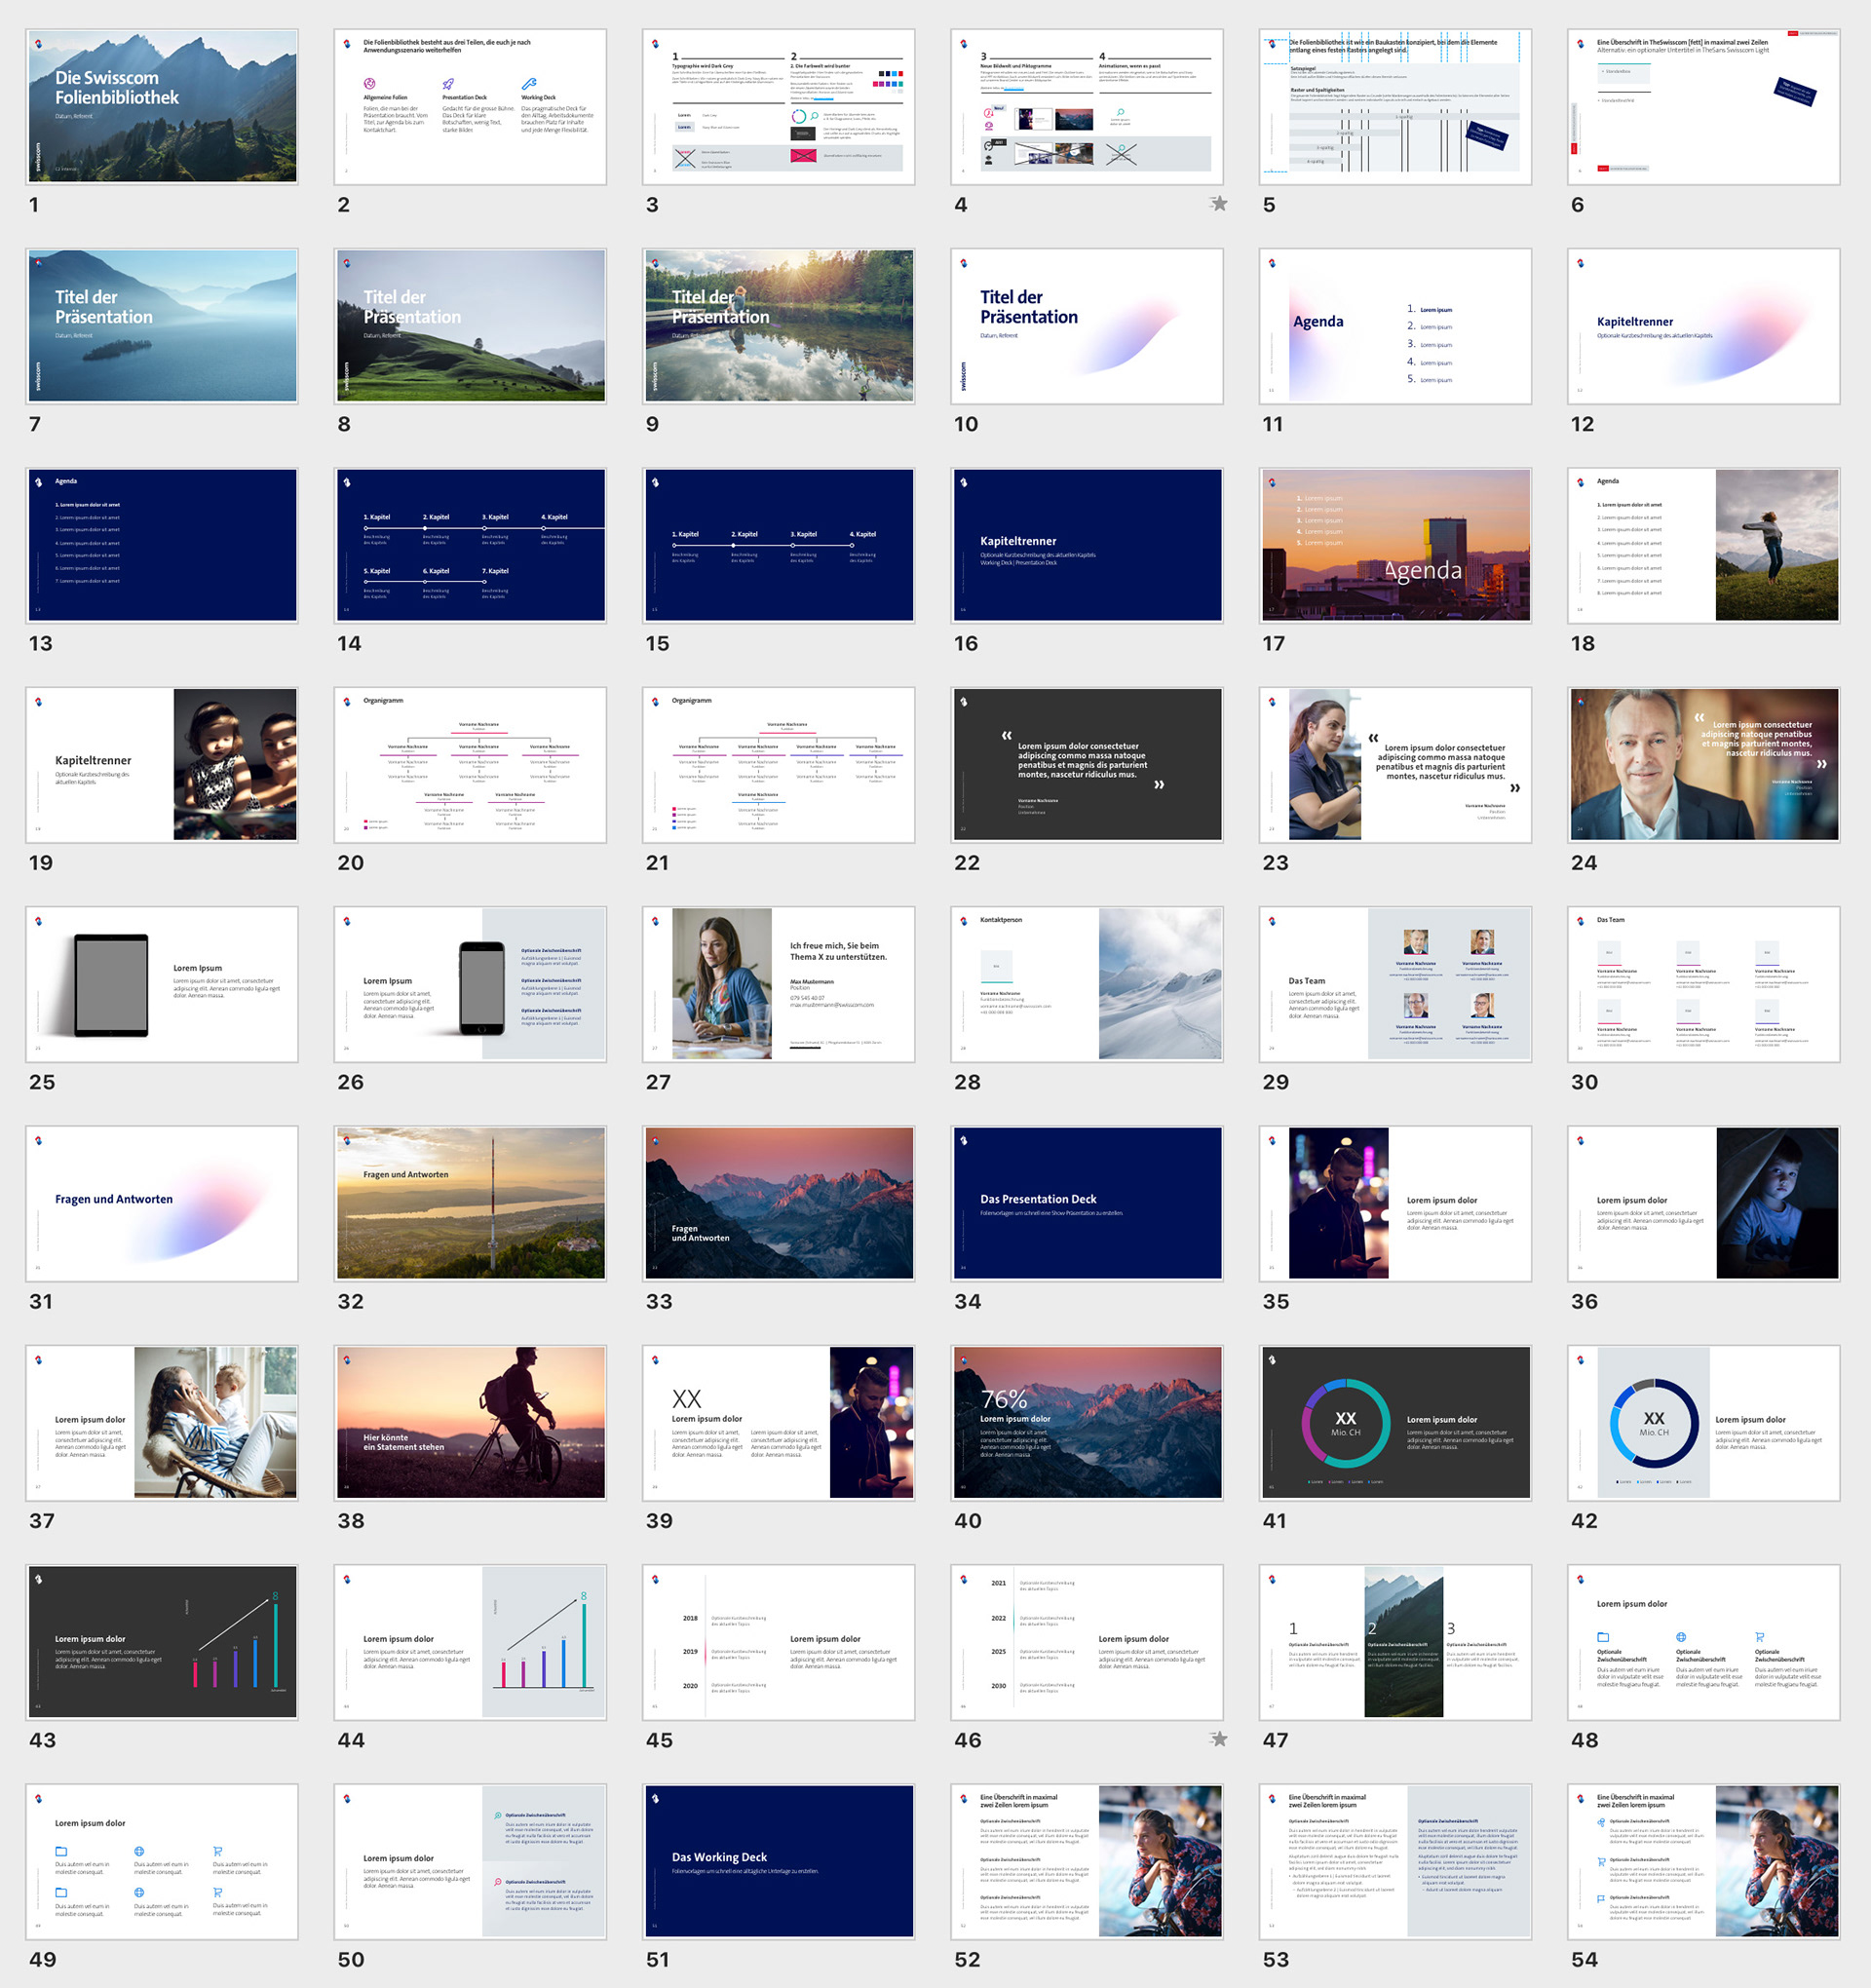Screen dimensions: 1871x1988
Task: Click the transition star icon under slide 4
Action: [x=1218, y=204]
